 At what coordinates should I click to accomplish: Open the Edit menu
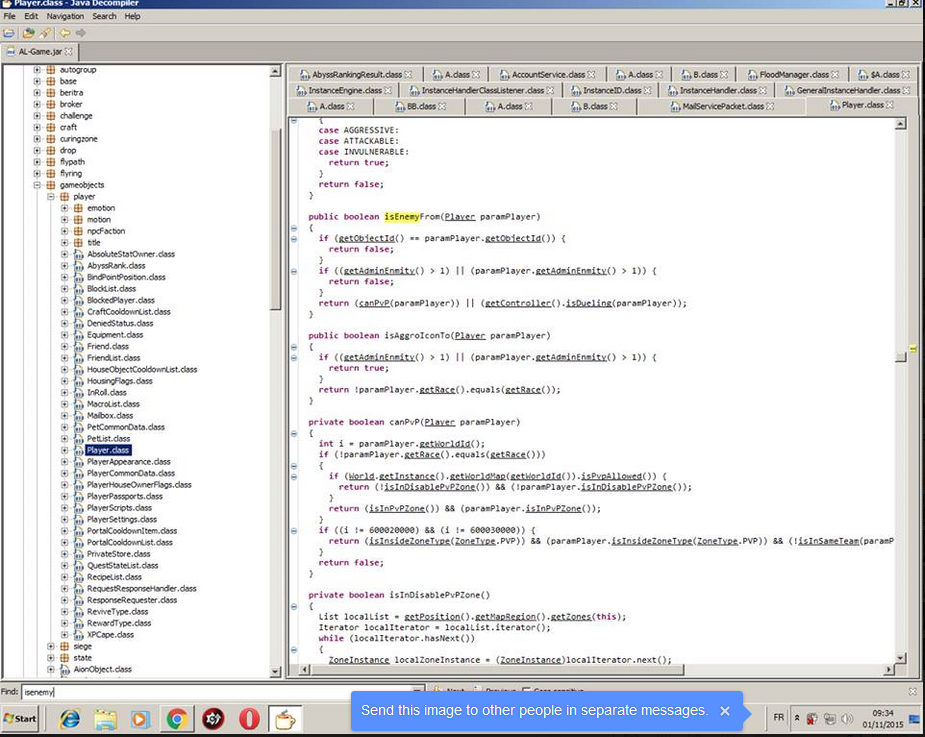31,16
